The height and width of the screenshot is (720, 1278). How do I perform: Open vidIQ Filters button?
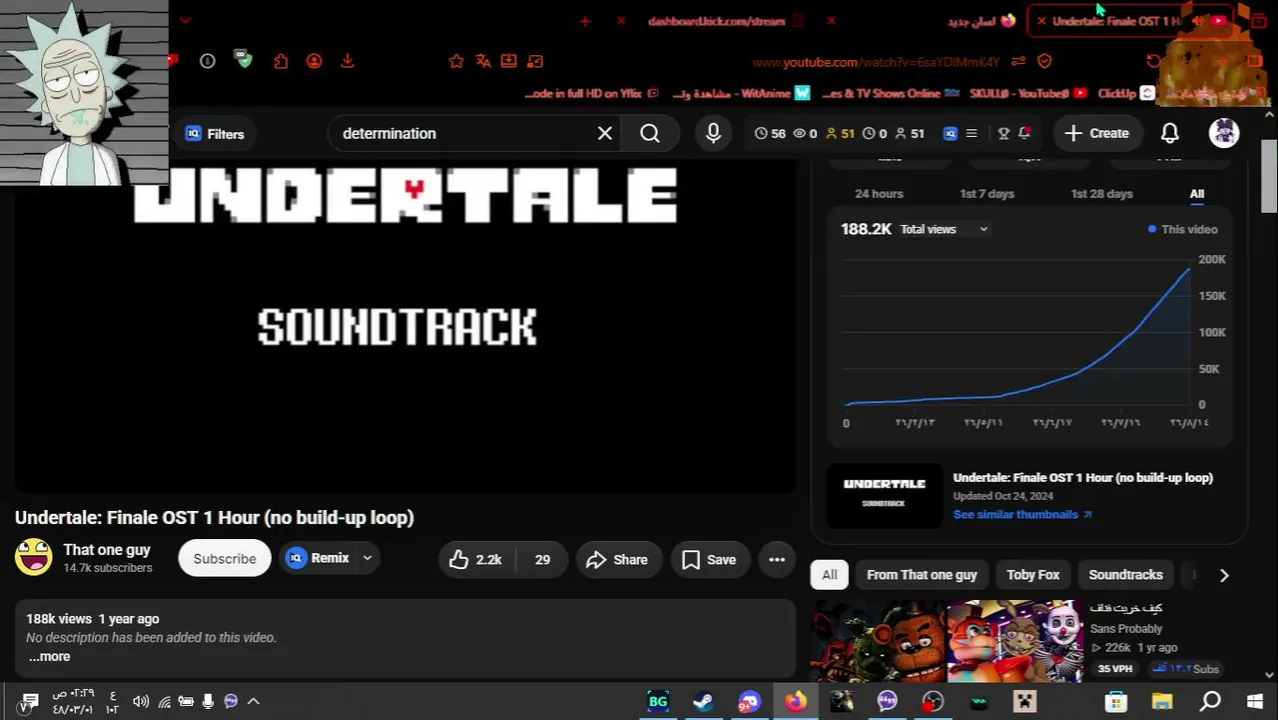[214, 134]
